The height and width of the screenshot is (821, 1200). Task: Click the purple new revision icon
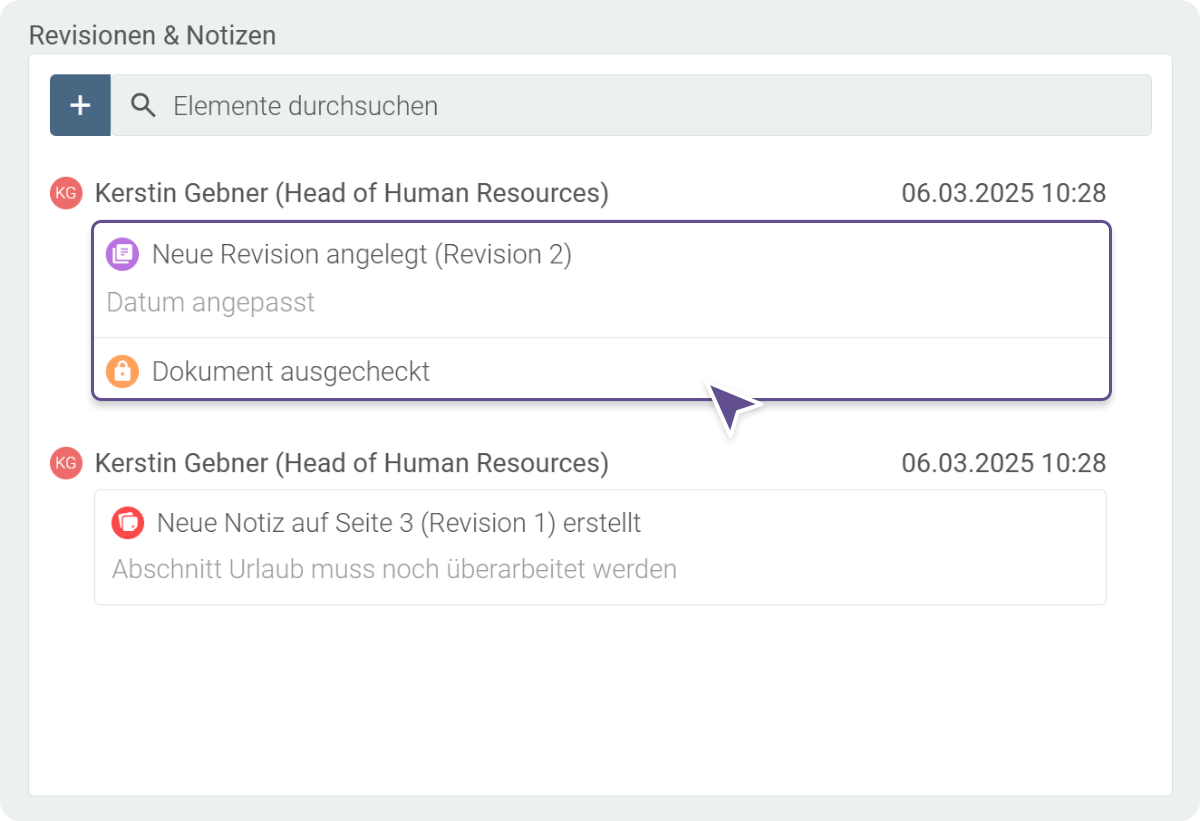pyautogui.click(x=122, y=254)
